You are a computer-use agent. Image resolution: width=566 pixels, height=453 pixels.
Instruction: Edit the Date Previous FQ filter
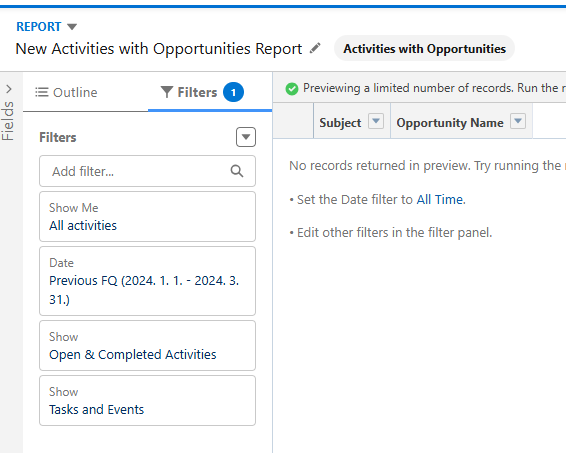click(x=147, y=281)
